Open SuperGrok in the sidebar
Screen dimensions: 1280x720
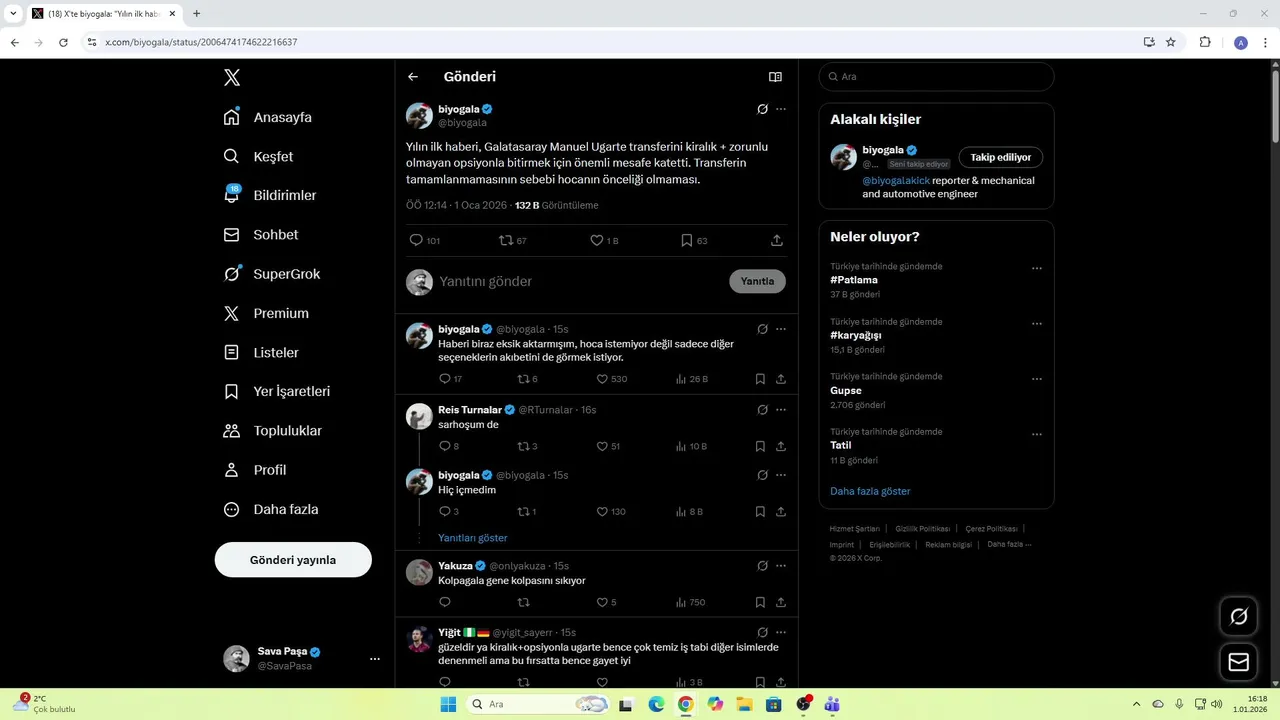click(x=272, y=274)
